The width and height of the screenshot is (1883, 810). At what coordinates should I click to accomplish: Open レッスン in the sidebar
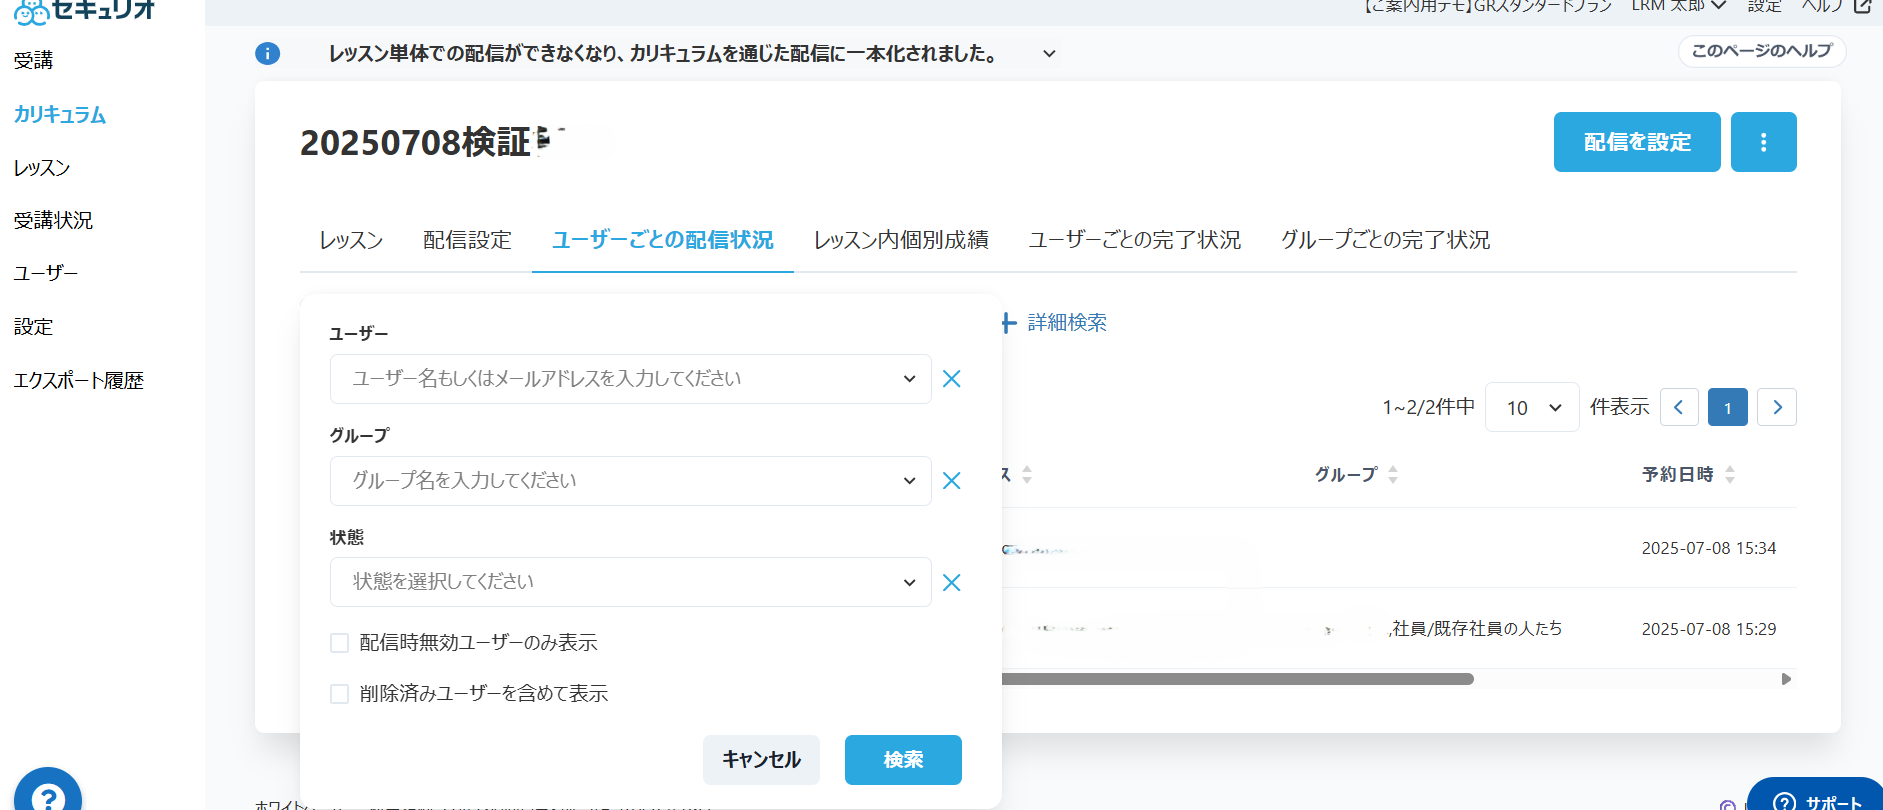42,168
